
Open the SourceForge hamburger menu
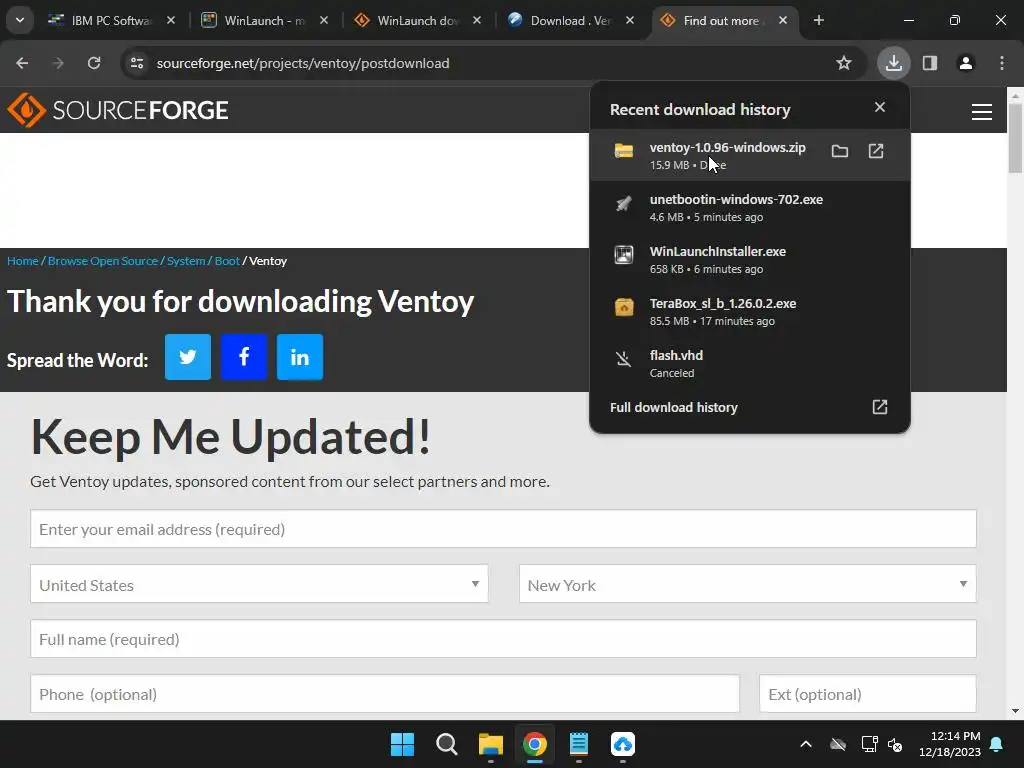click(x=982, y=112)
